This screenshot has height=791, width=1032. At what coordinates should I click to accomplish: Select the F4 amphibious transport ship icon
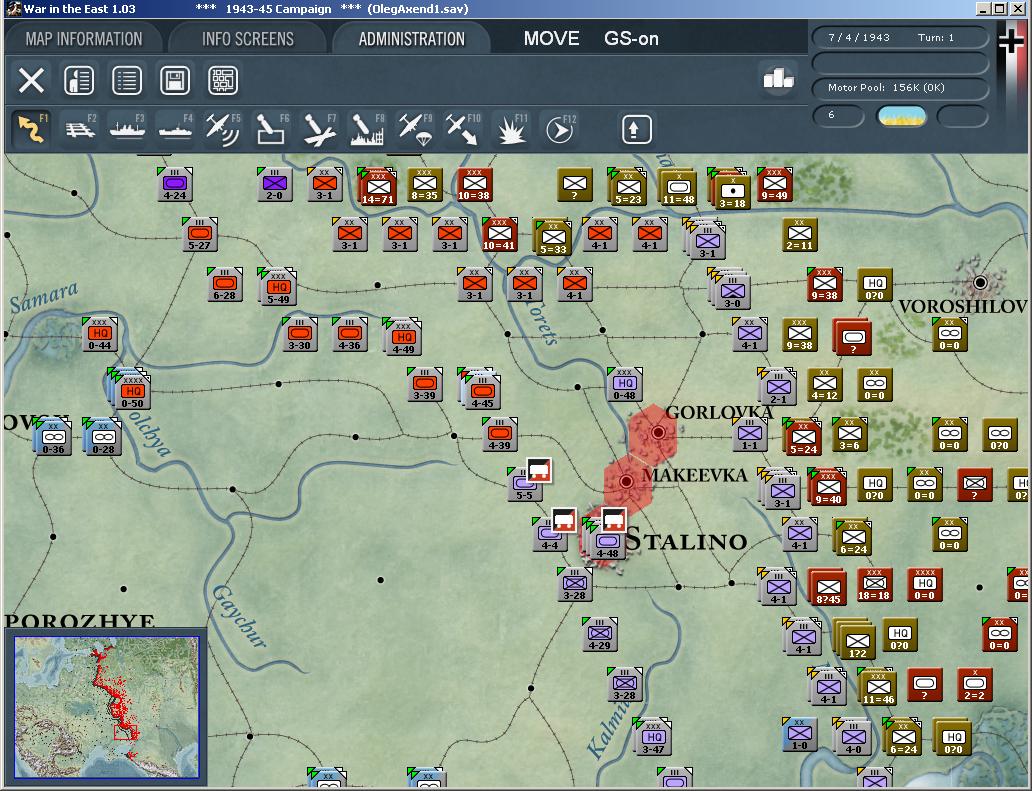[175, 128]
